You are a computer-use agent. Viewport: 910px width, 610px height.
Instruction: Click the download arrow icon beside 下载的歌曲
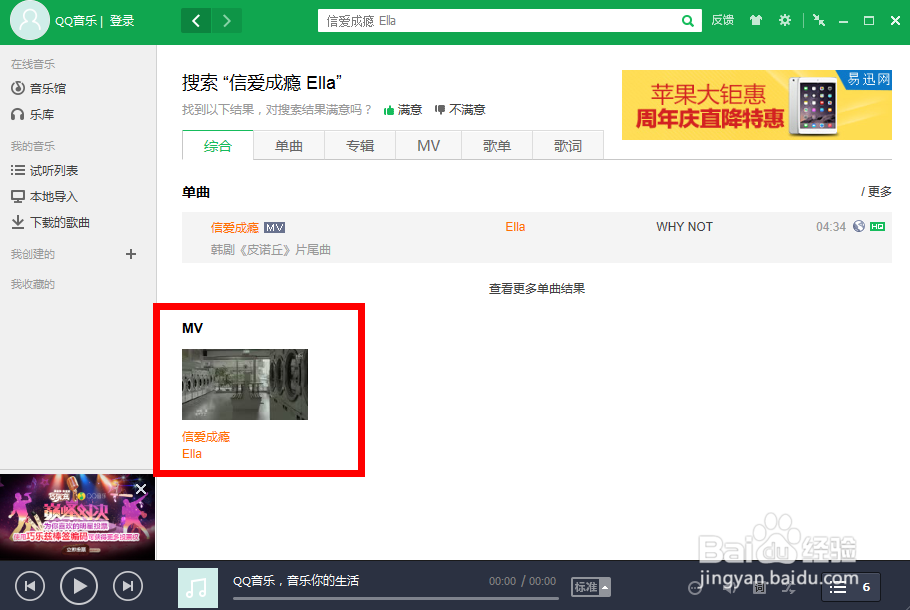(x=18, y=222)
